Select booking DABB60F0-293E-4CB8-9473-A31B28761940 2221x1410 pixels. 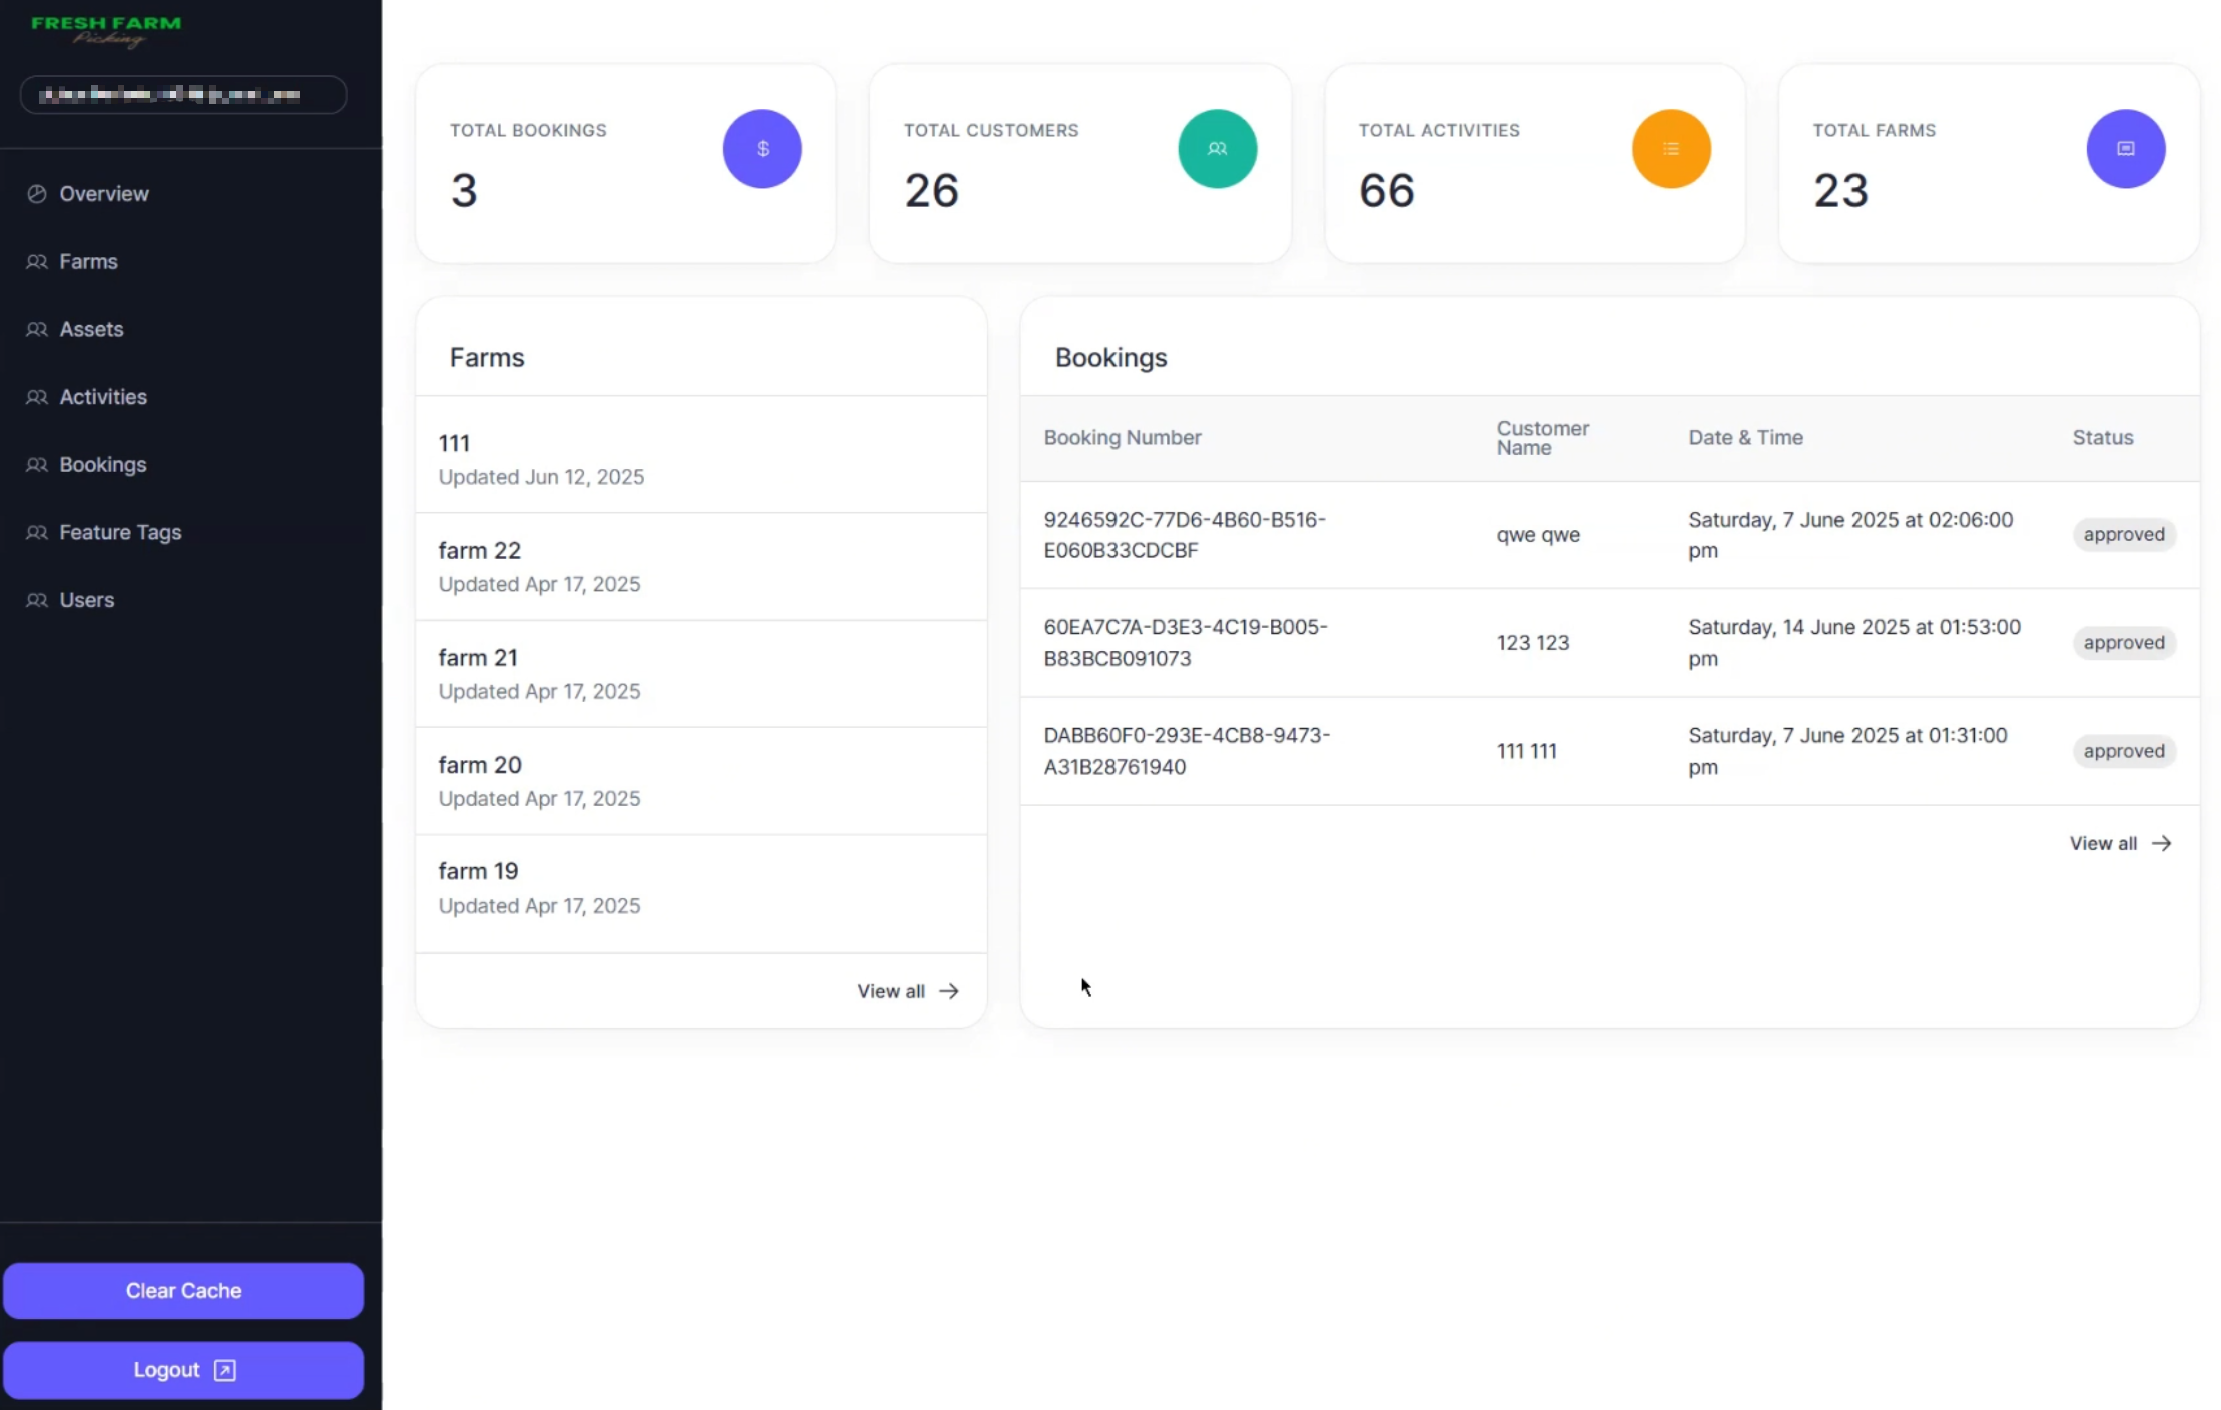click(x=1186, y=750)
